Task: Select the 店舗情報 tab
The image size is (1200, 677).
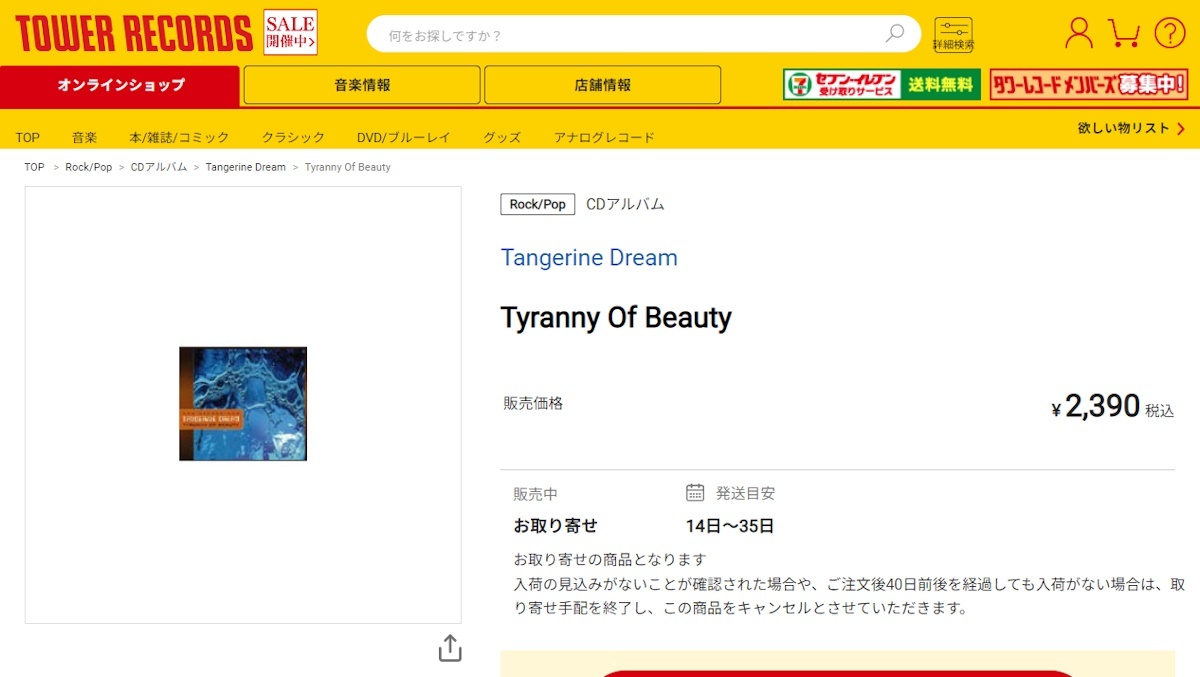Action: 603,85
